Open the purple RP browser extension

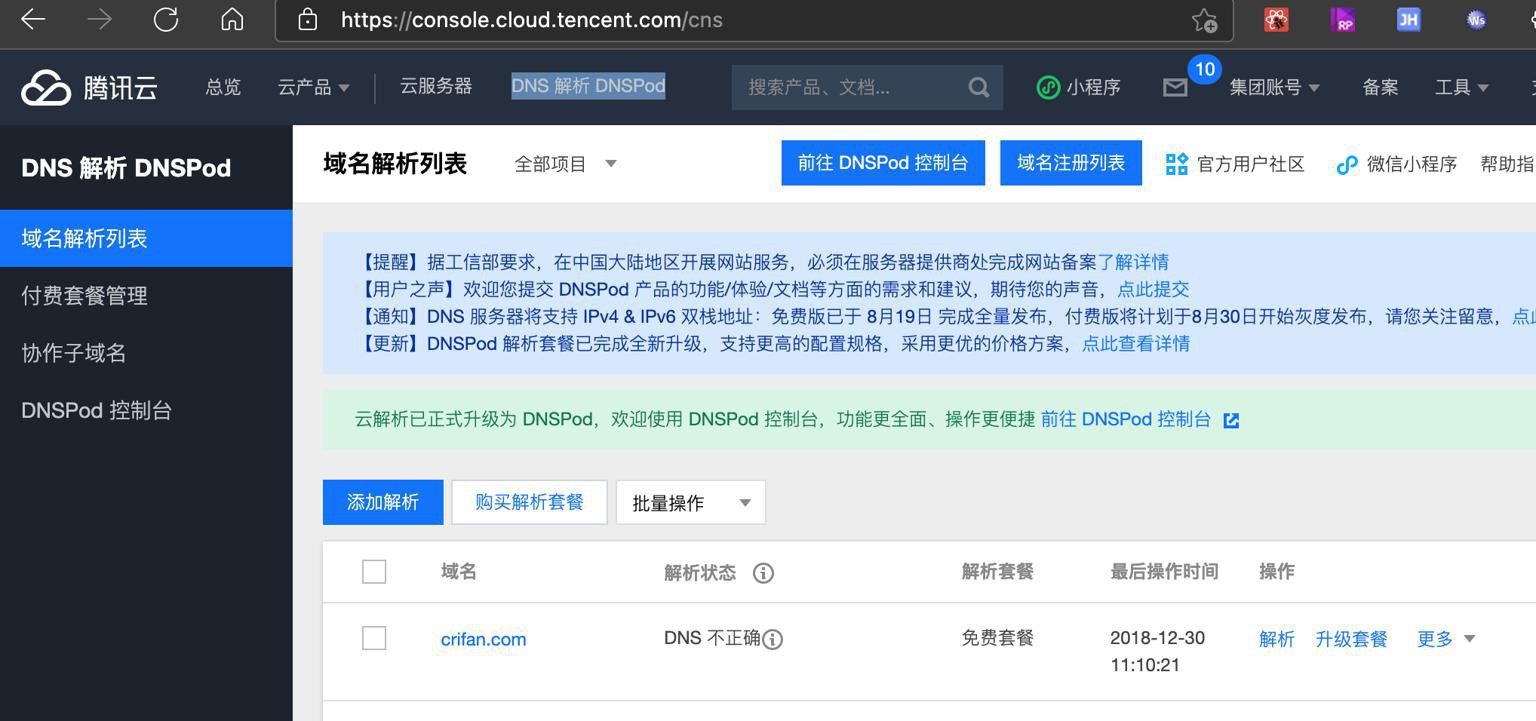point(1342,19)
